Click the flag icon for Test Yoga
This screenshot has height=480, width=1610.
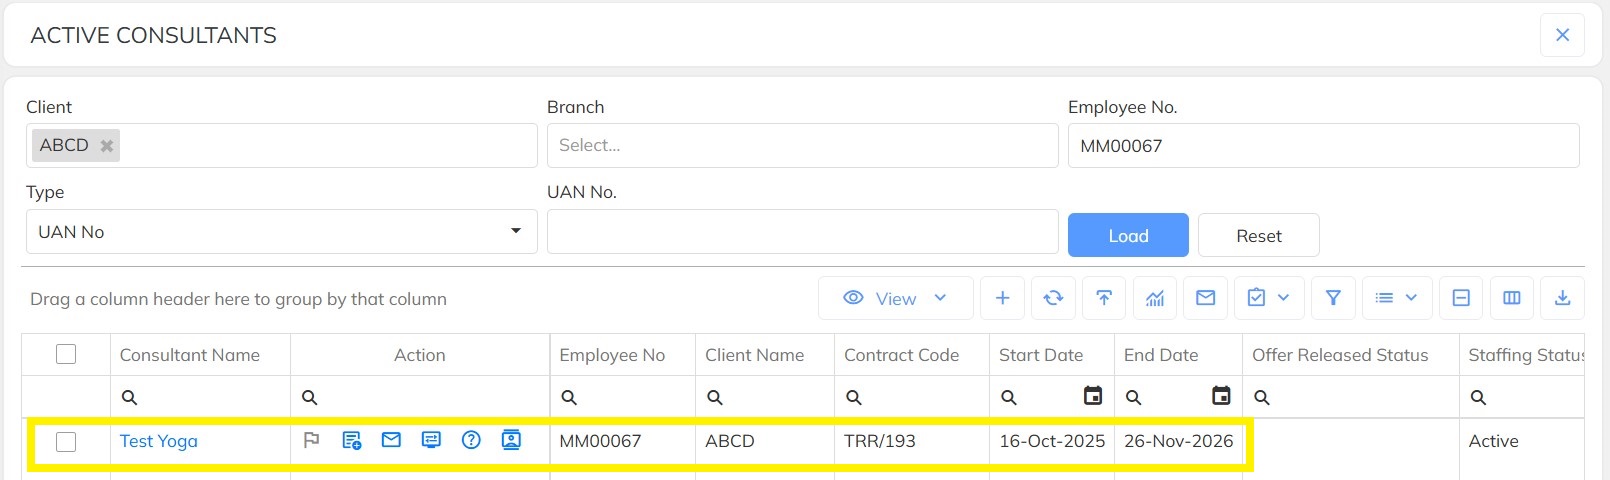pyautogui.click(x=311, y=440)
